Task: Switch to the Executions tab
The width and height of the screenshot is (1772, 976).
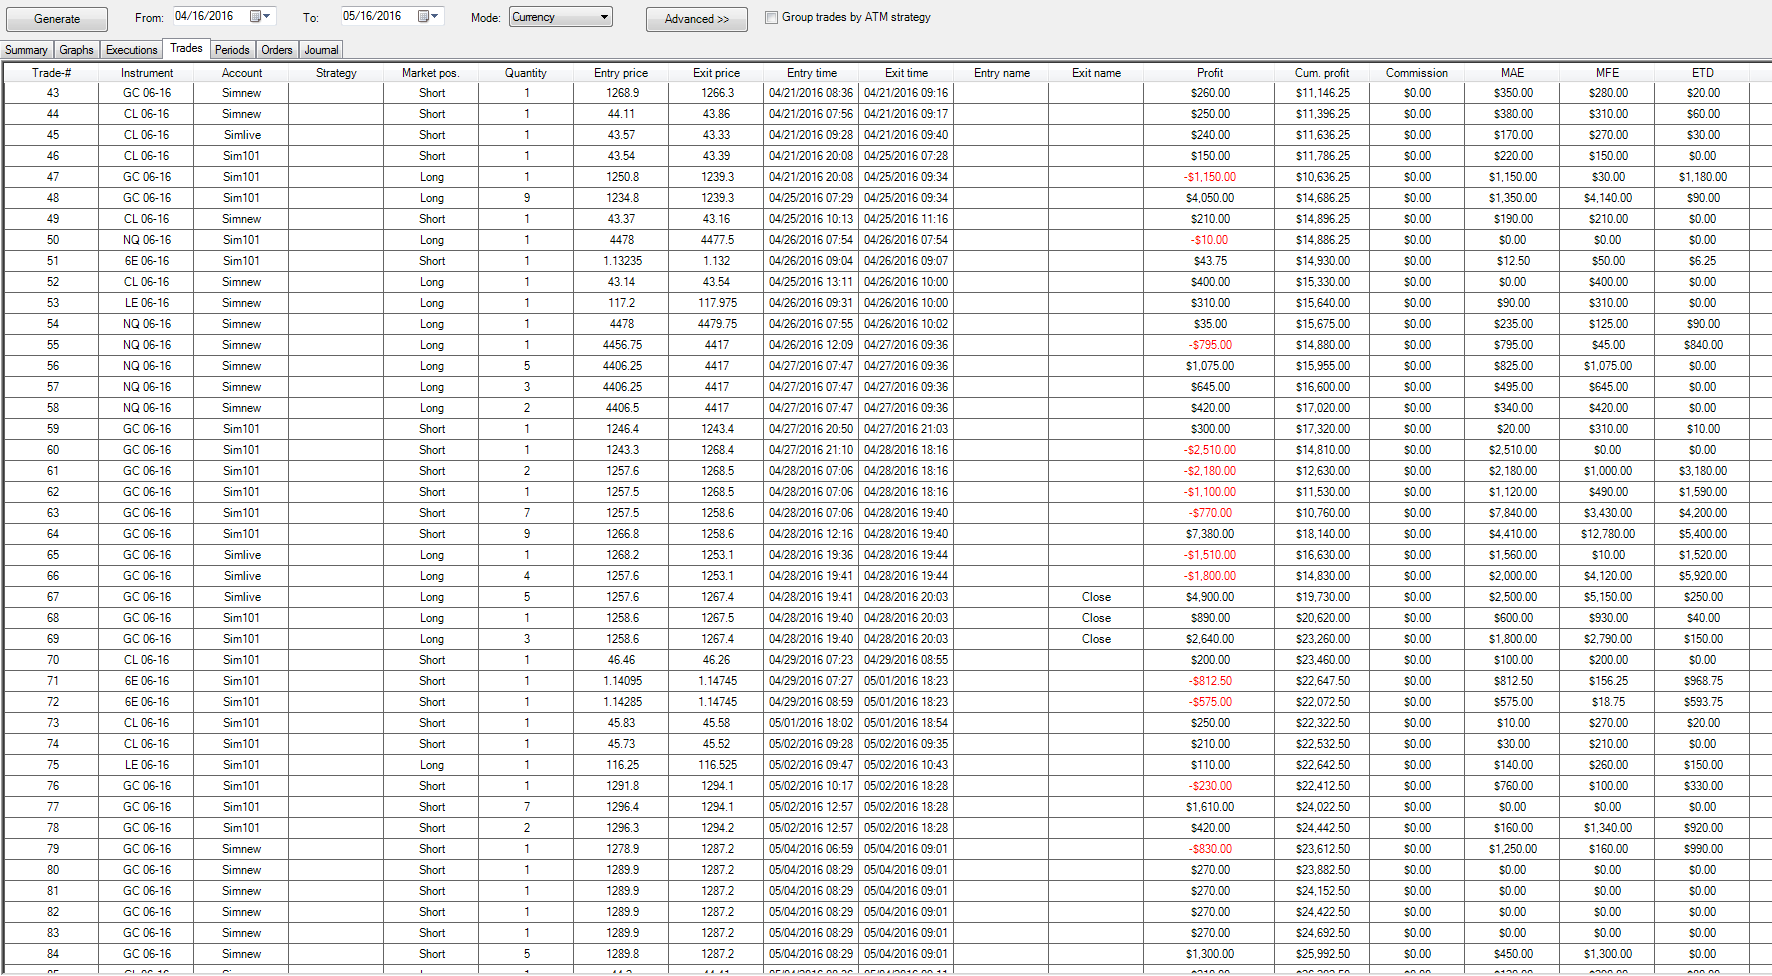Action: (131, 50)
